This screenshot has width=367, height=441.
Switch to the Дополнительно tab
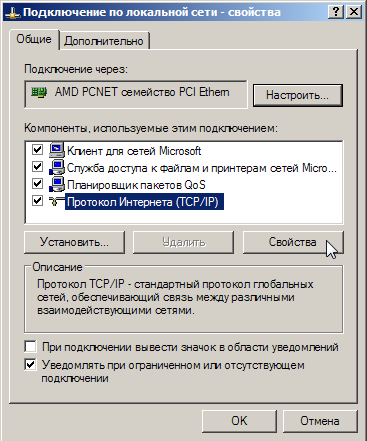[x=104, y=41]
